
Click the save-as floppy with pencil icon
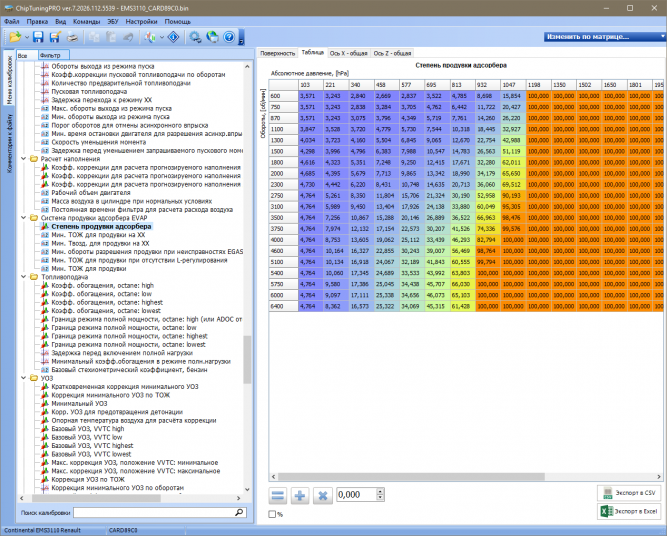click(x=55, y=37)
